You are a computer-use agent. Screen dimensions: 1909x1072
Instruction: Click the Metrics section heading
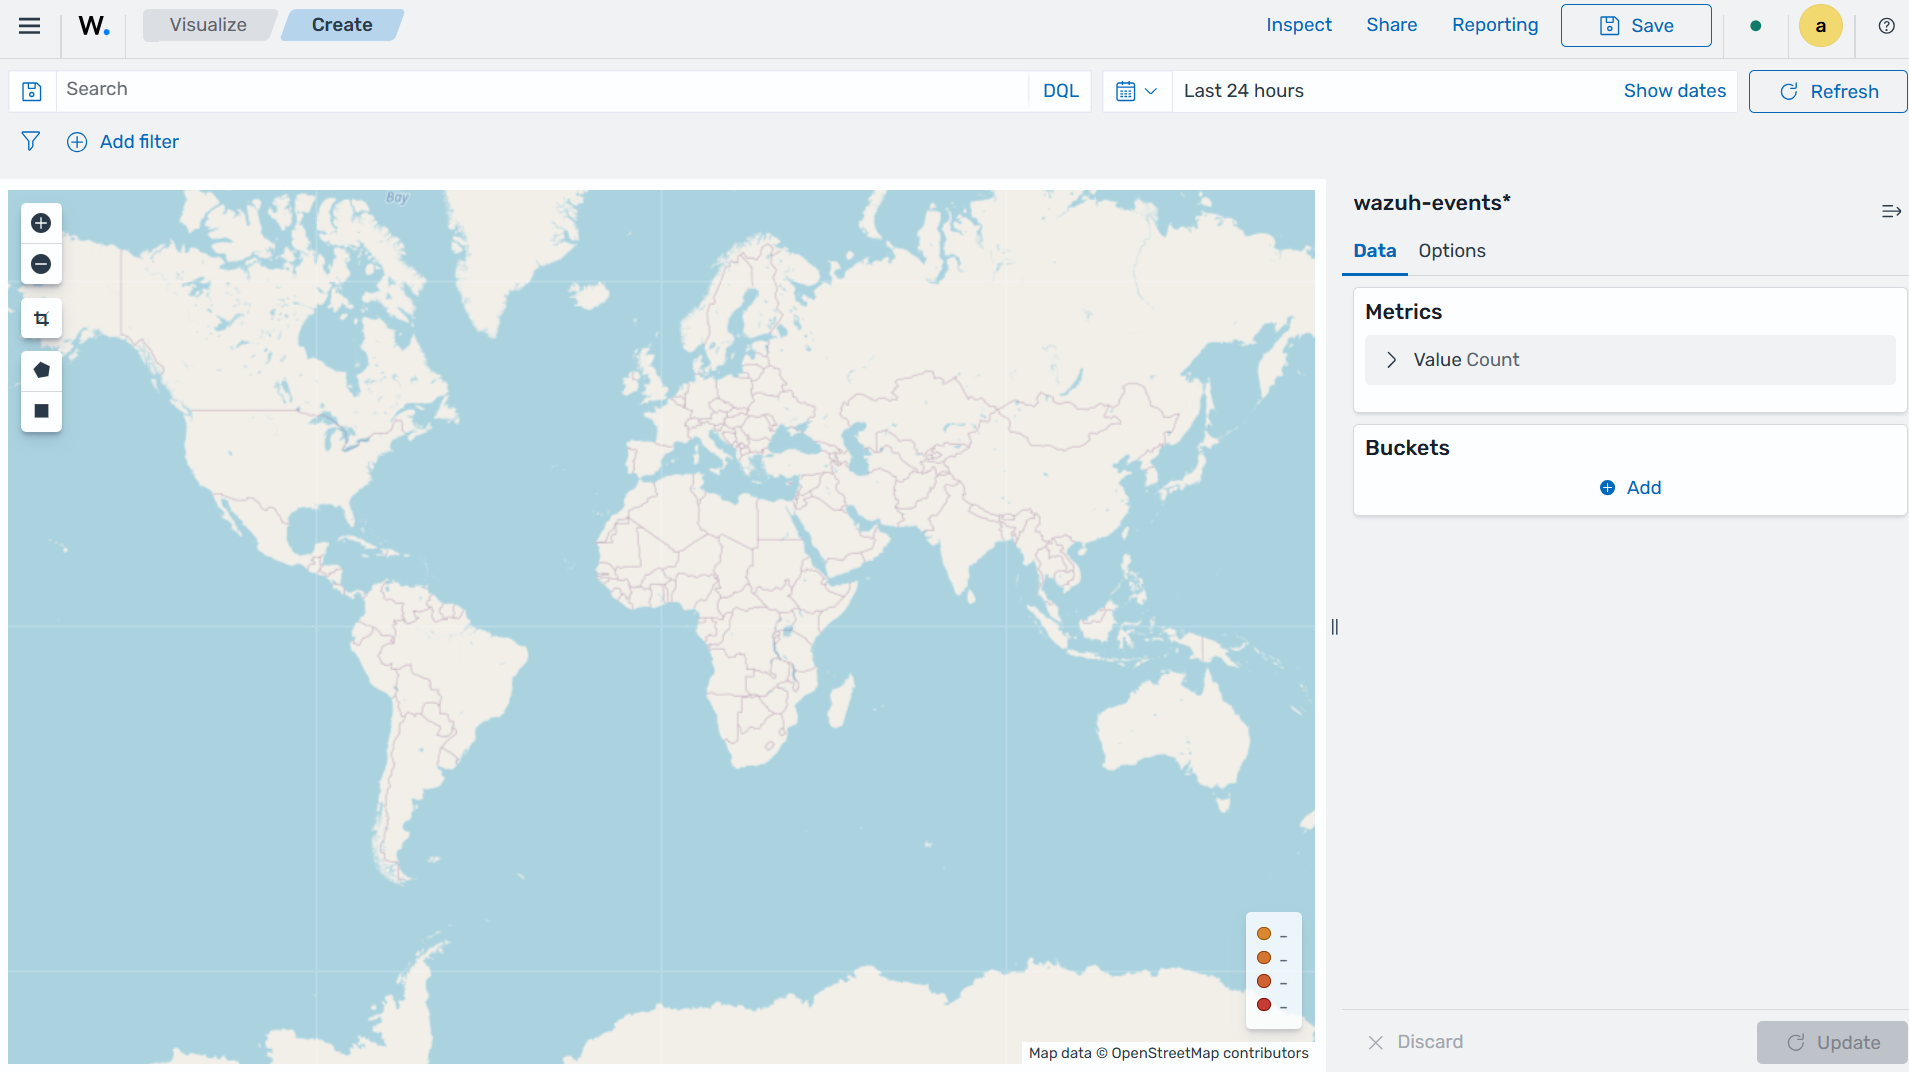click(1403, 312)
